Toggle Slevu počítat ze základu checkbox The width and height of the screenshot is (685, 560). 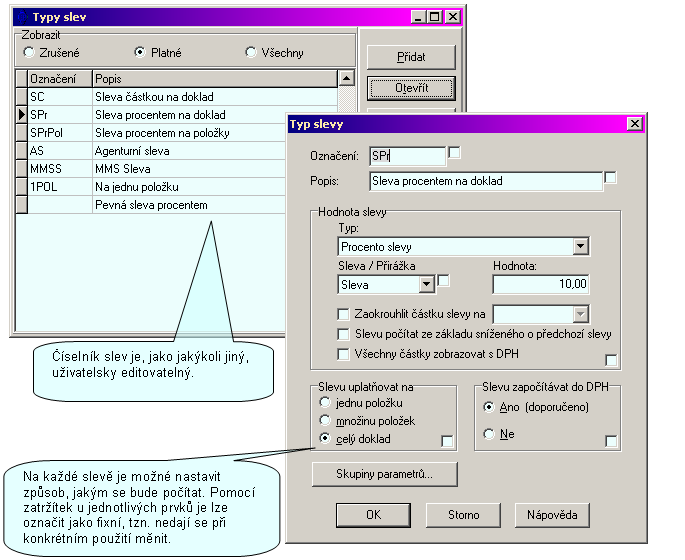[345, 334]
